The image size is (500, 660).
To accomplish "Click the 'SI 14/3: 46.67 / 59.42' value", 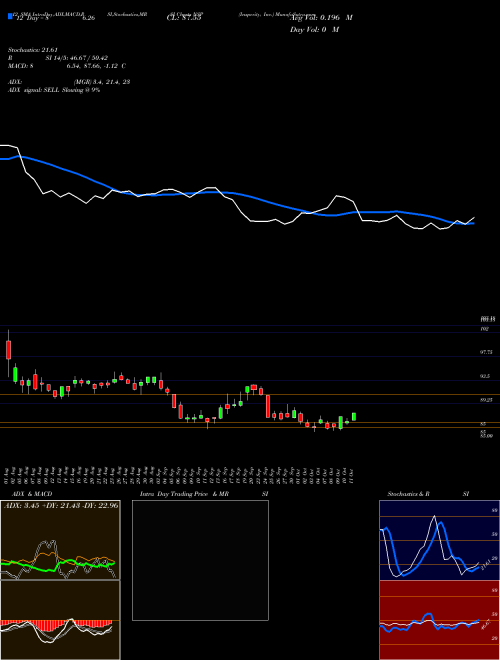I will pyautogui.click(x=77, y=58).
